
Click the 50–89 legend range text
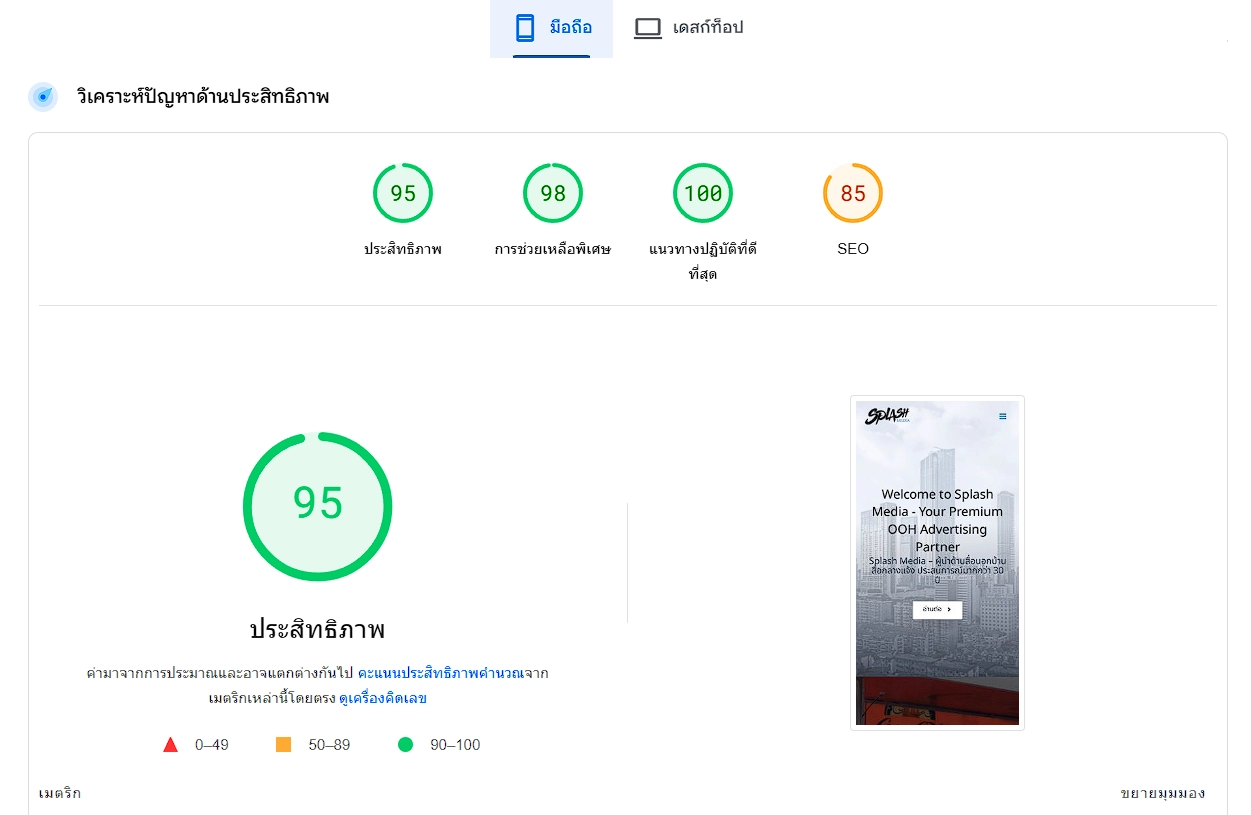[329, 745]
